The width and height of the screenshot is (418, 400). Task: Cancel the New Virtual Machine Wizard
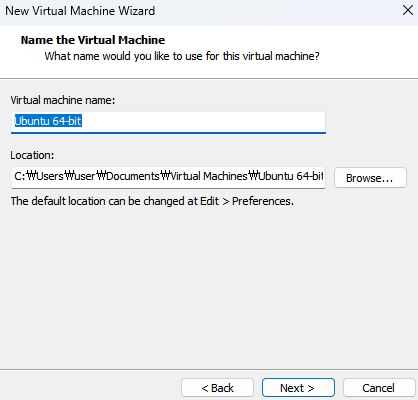[x=379, y=388]
